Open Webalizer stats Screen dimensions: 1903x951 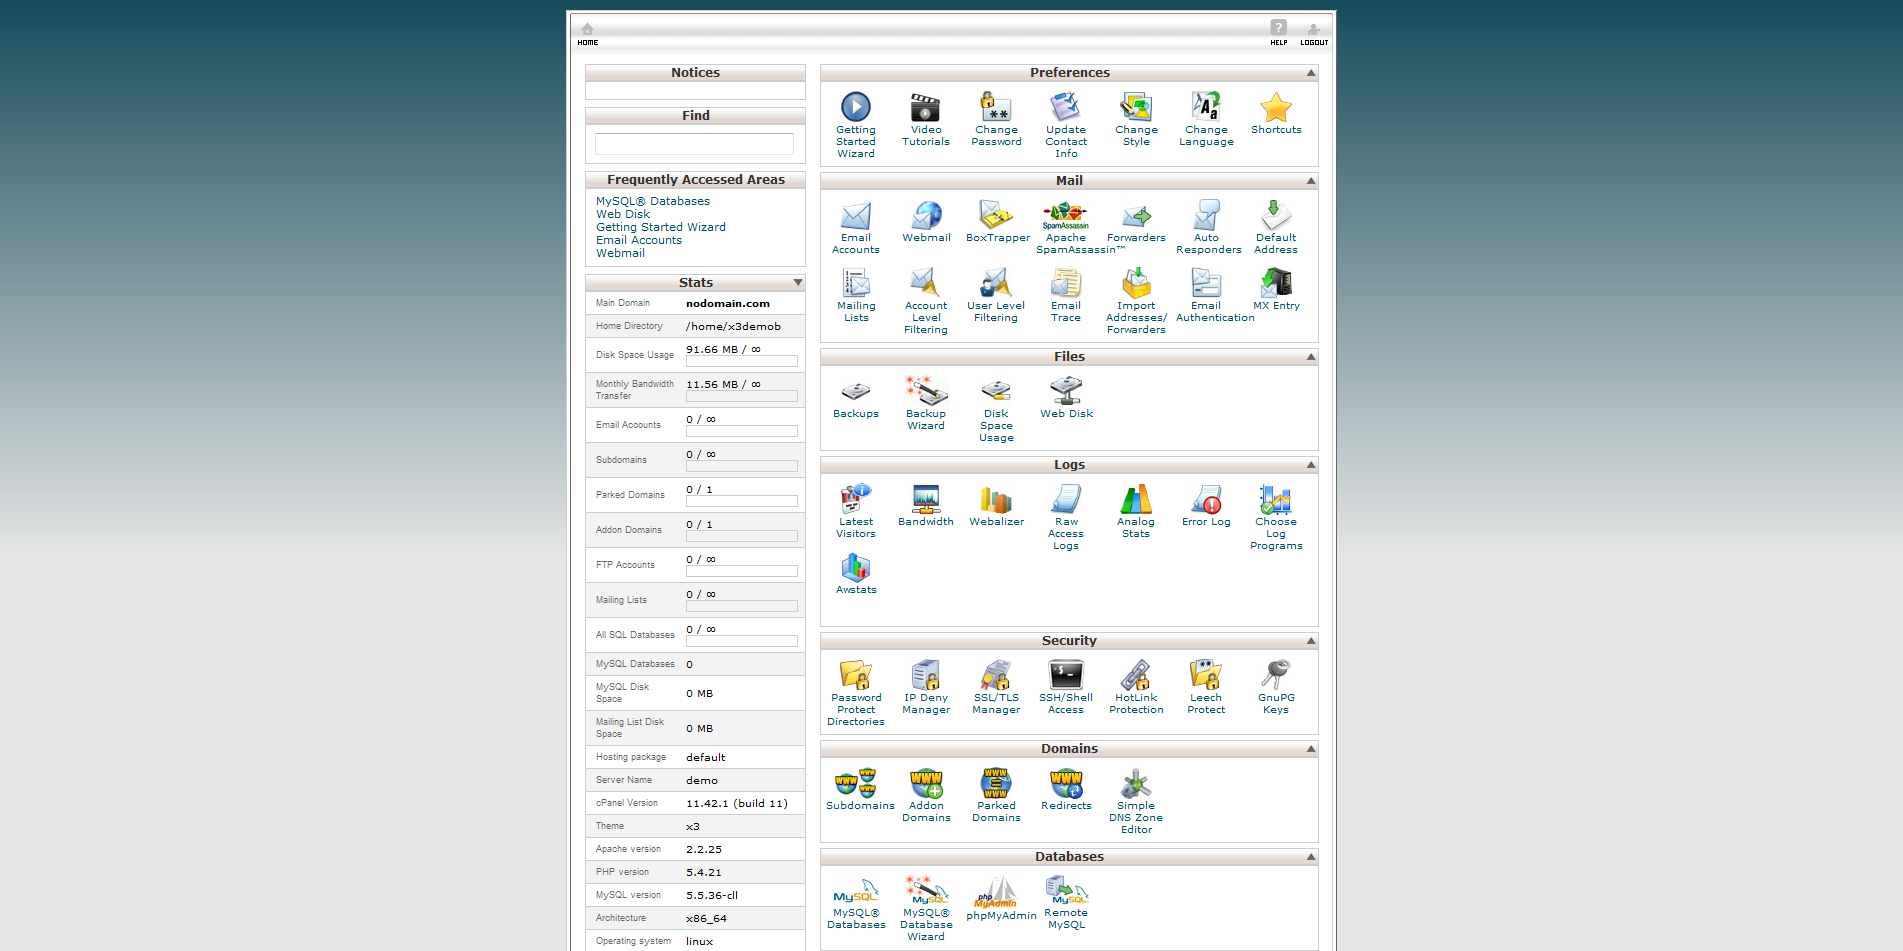[996, 499]
